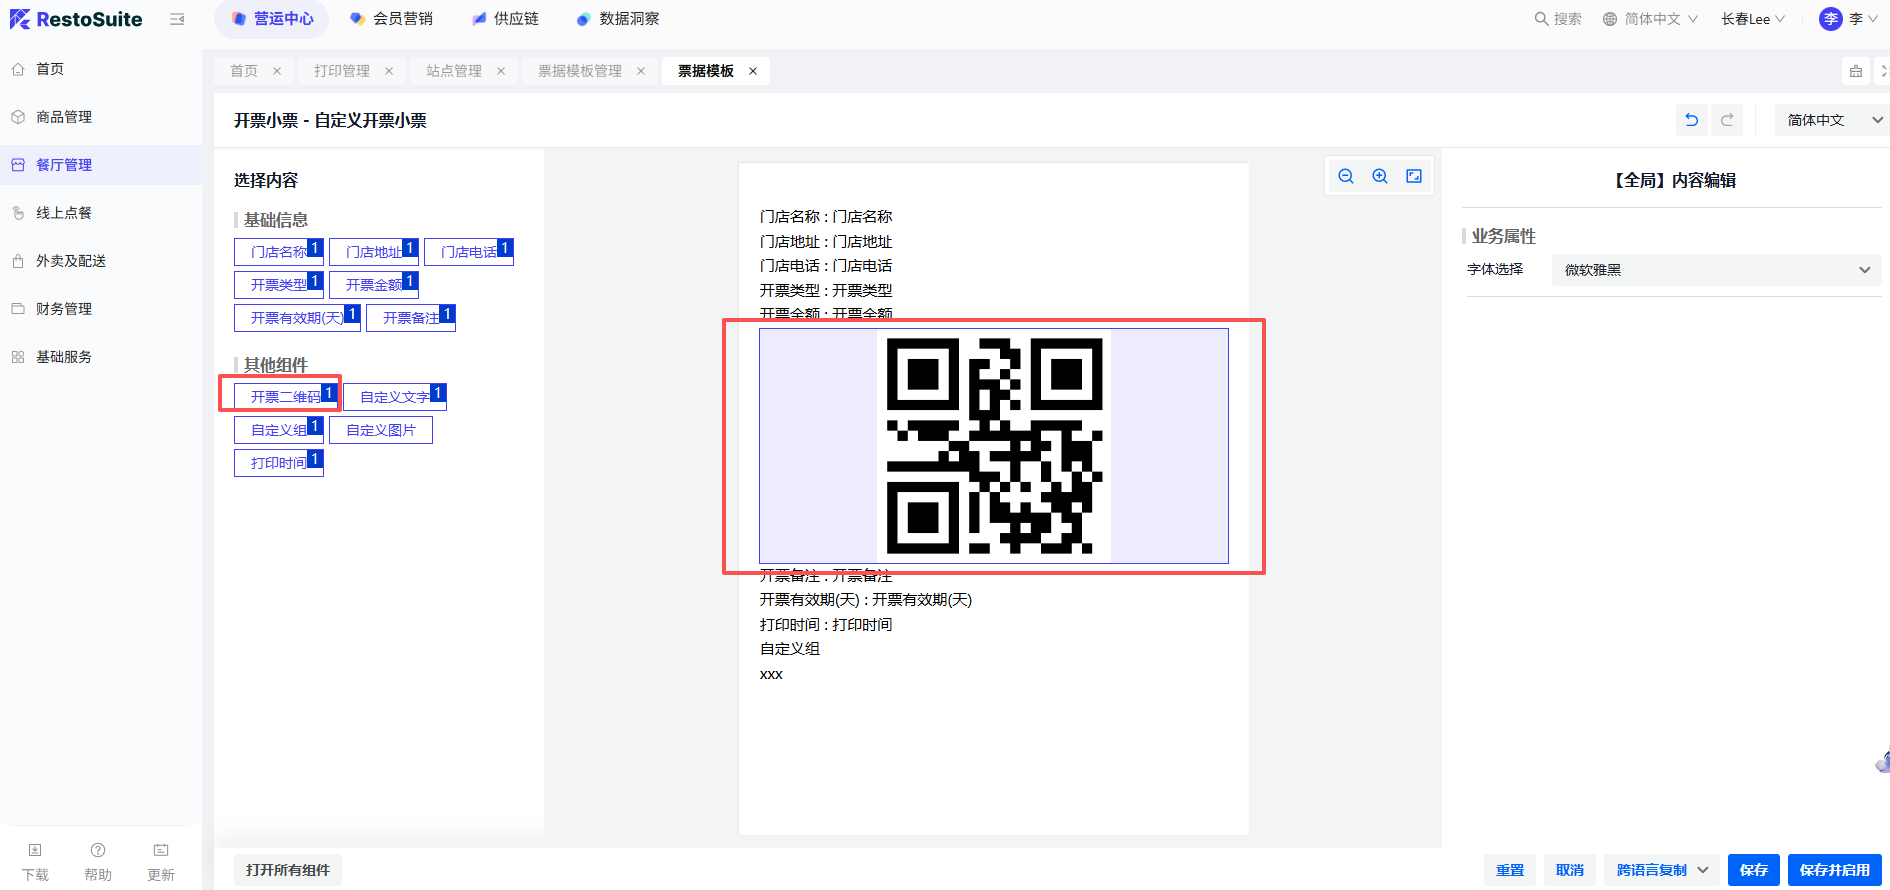Open the 供应链 top menu
Image resolution: width=1890 pixels, height=890 pixels.
505,19
